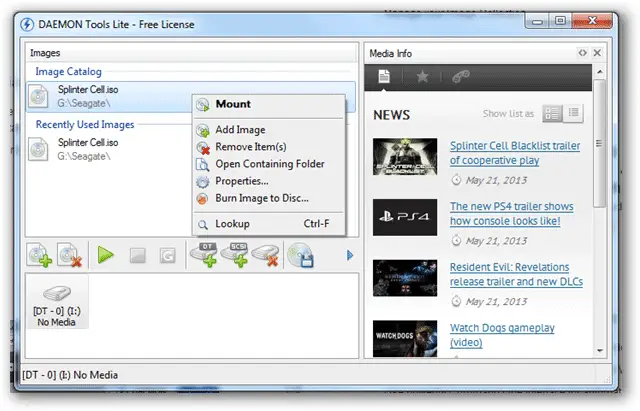Click the status bar text [DT - 0] (I:) No Media

[70, 375]
